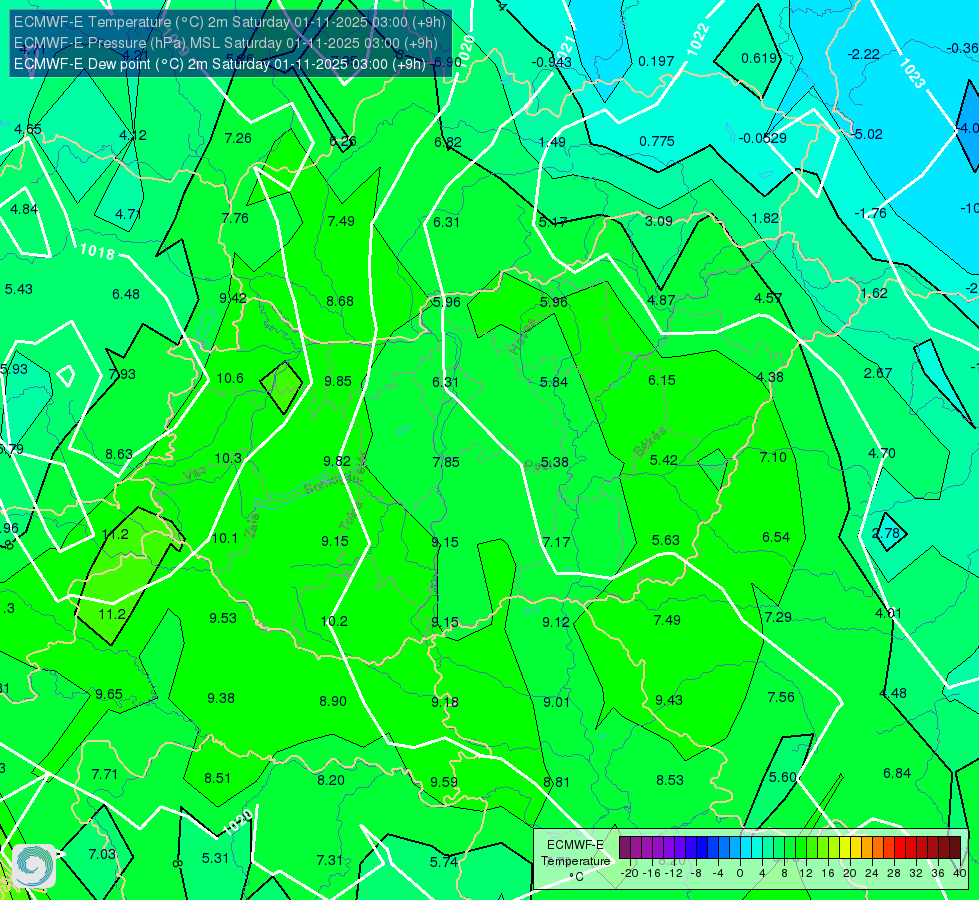
Task: Click the 0.619 temperature value
Action: click(x=759, y=58)
